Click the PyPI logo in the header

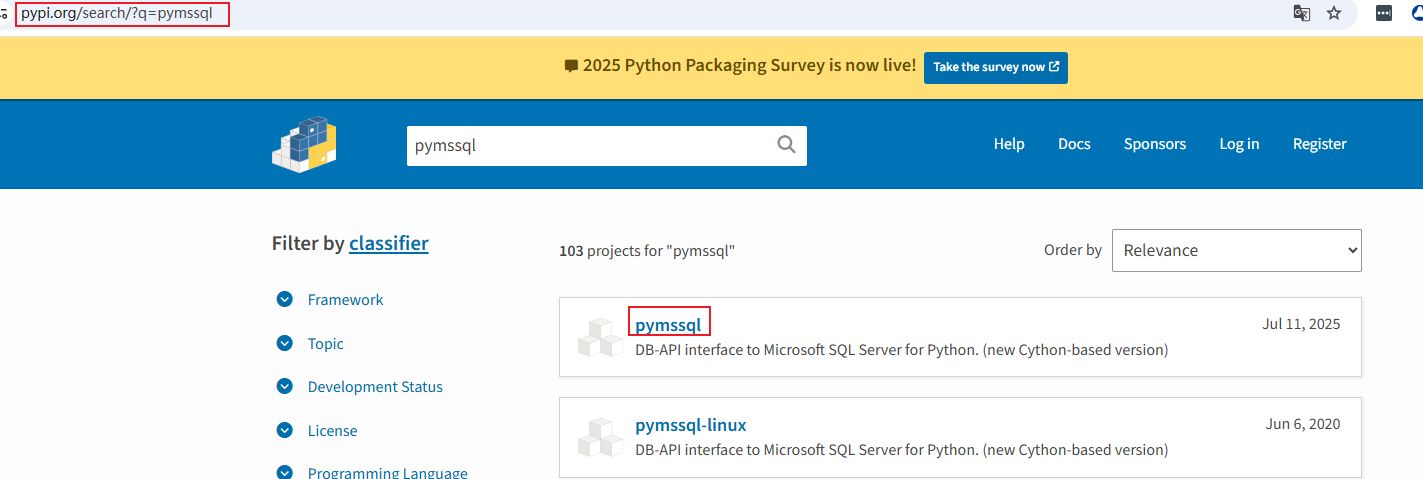point(304,144)
